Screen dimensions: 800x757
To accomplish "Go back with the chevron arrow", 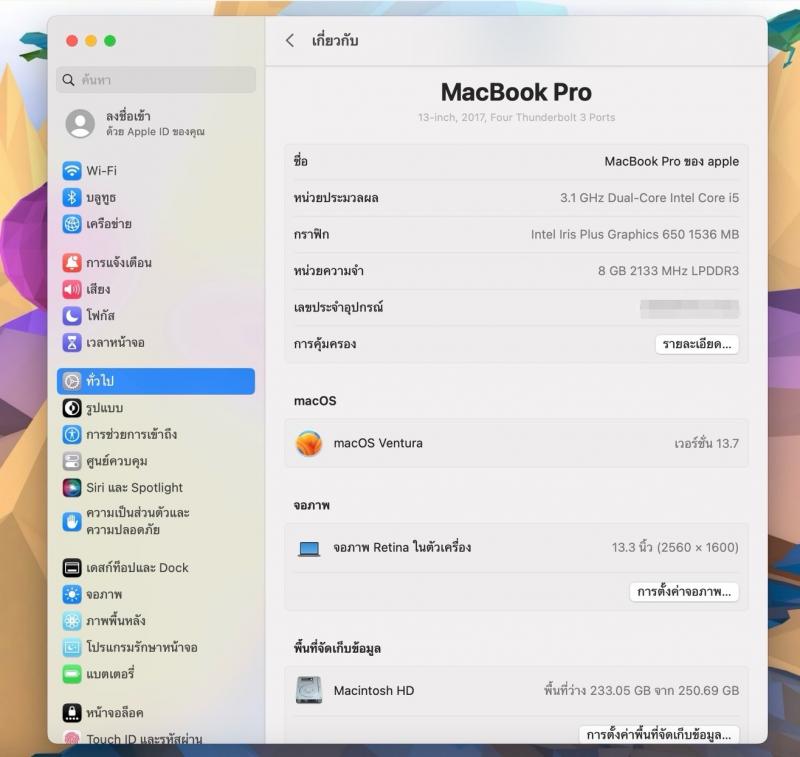I will [x=290, y=41].
